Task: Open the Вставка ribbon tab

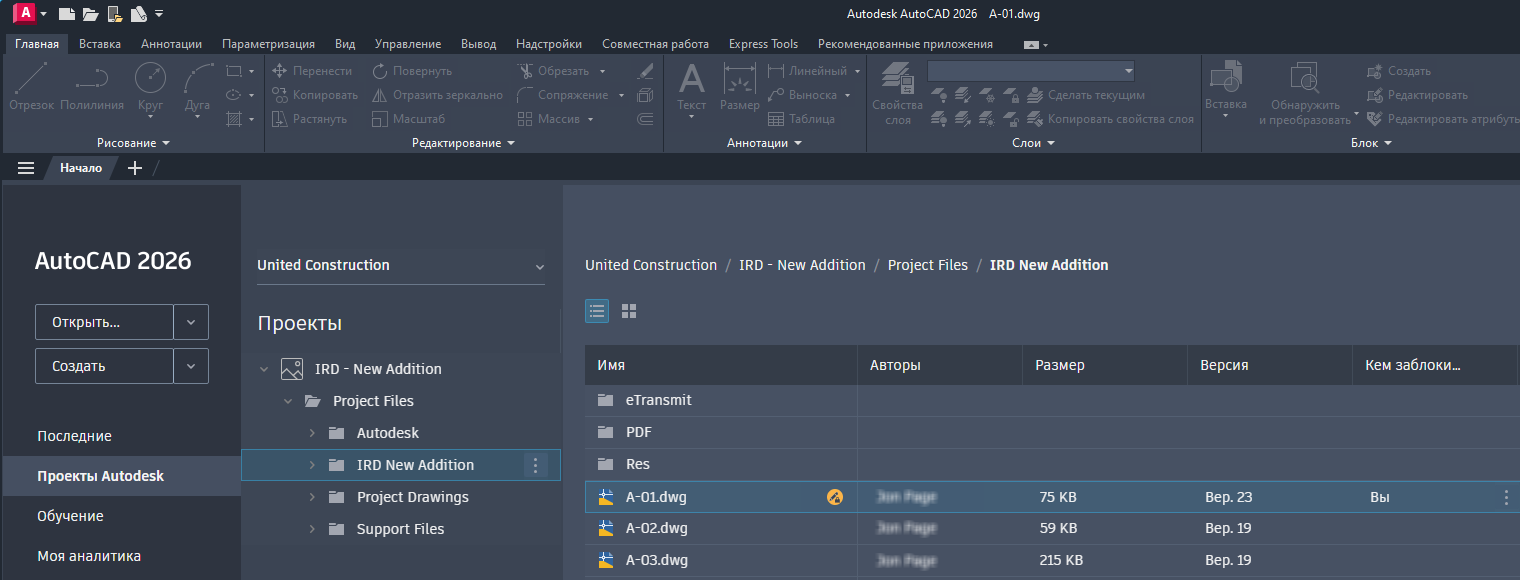Action: point(100,44)
